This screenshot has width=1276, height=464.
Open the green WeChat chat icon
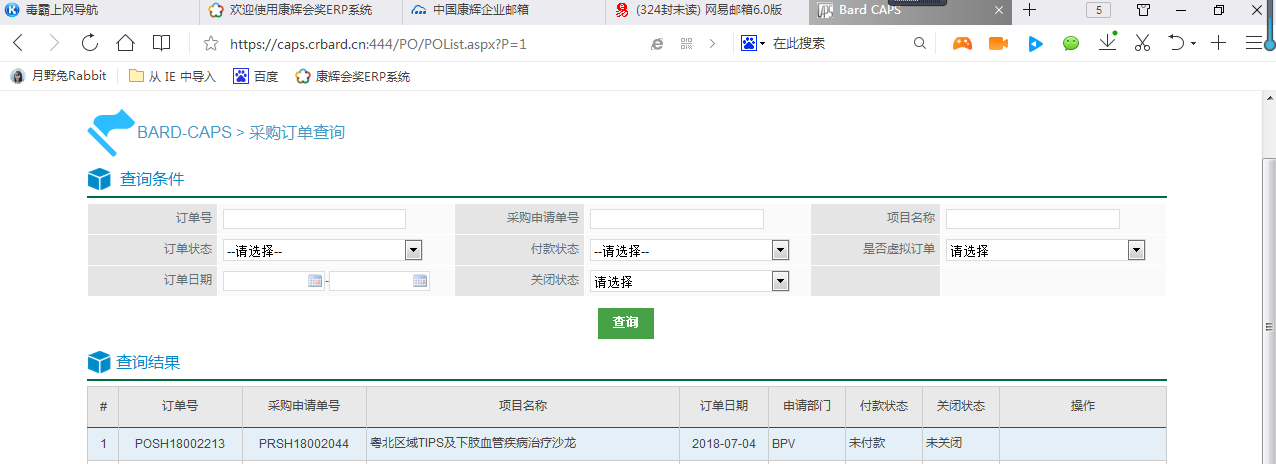coord(1071,44)
